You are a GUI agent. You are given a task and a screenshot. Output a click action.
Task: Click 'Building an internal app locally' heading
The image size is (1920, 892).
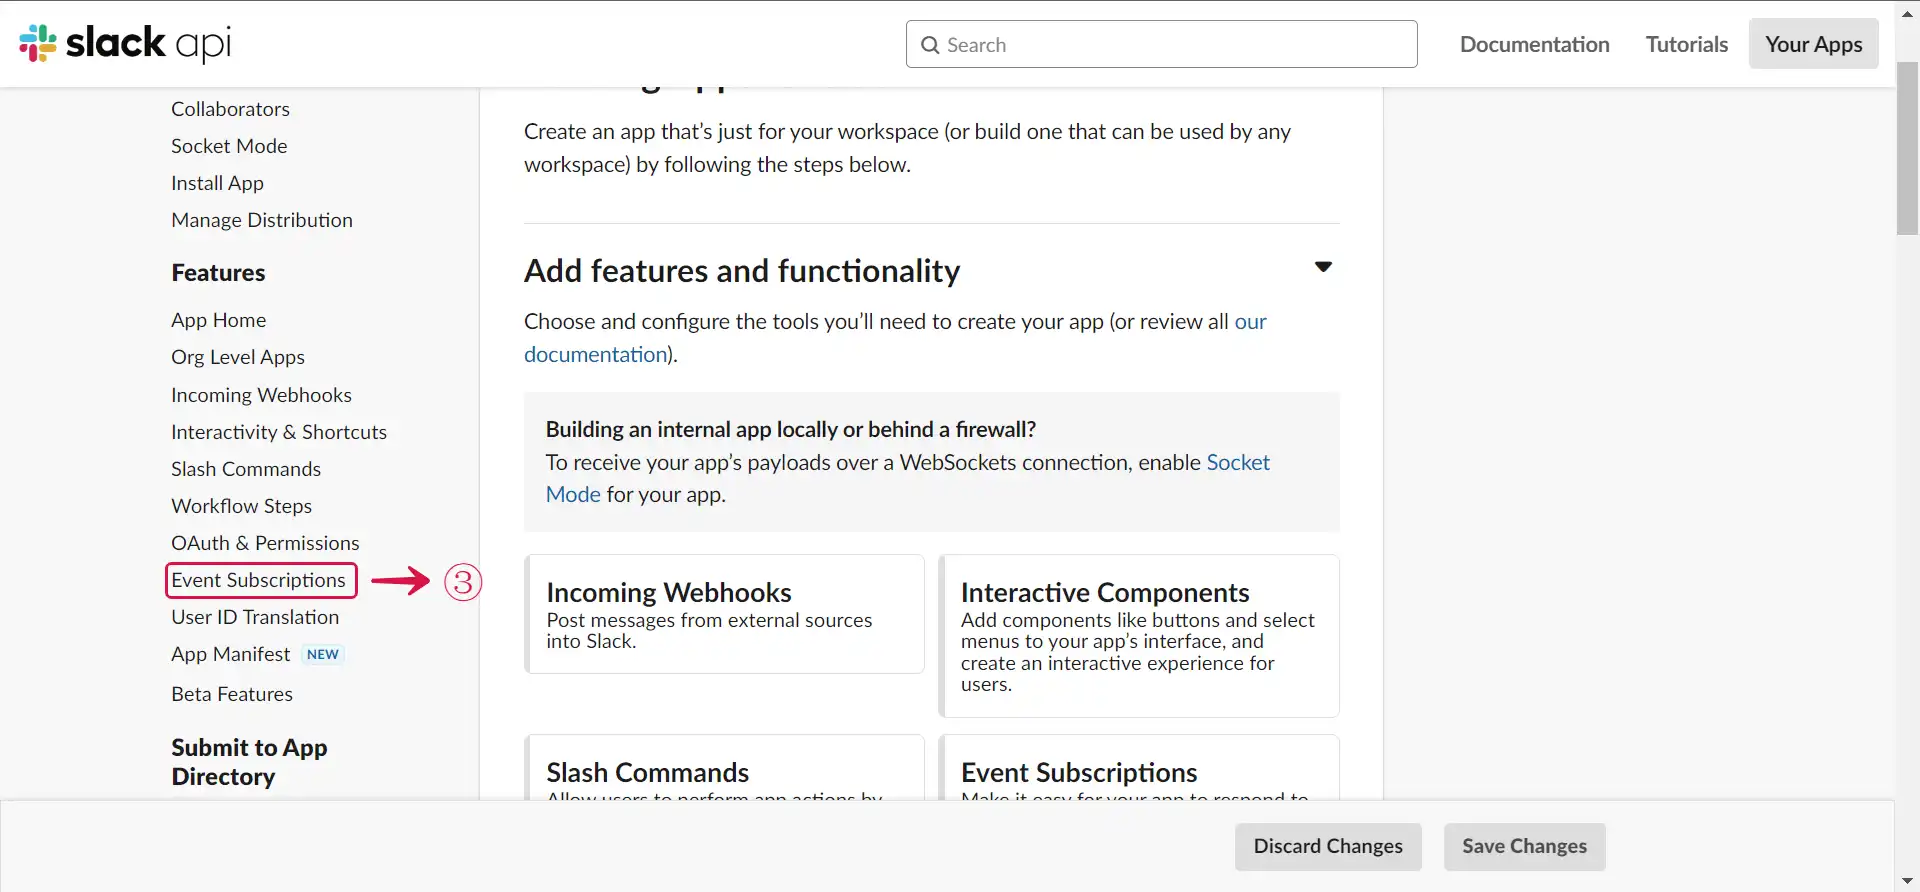(x=790, y=429)
